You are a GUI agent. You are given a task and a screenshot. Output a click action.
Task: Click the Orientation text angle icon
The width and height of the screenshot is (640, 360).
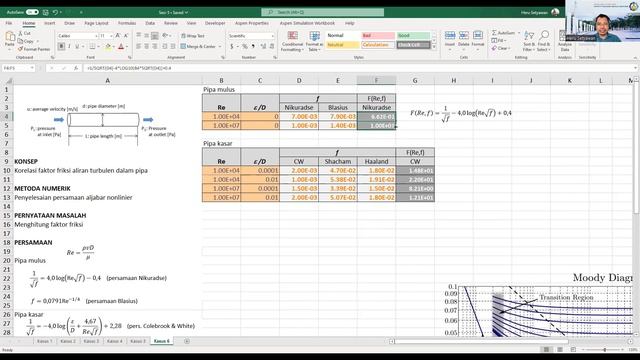click(x=165, y=36)
